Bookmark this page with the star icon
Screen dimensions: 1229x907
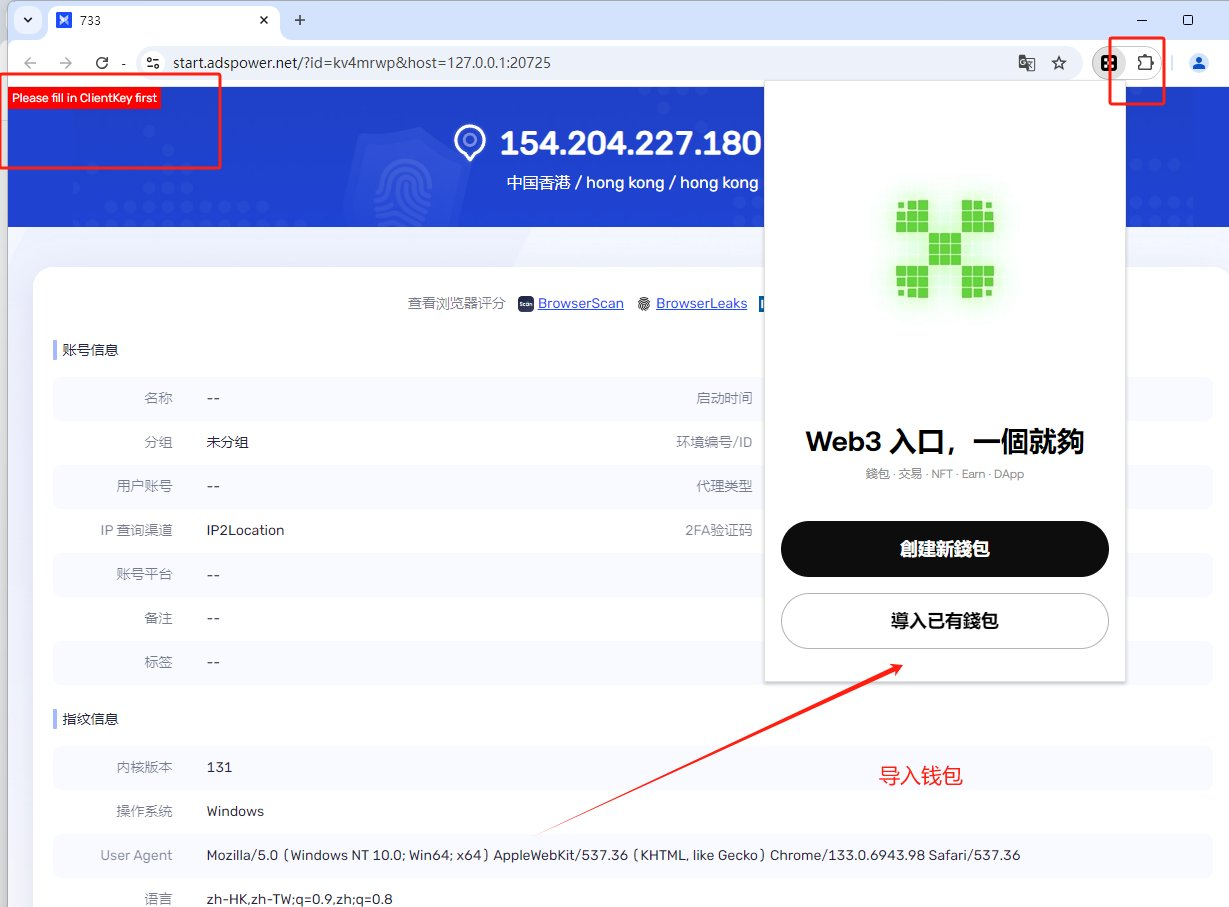[1059, 63]
